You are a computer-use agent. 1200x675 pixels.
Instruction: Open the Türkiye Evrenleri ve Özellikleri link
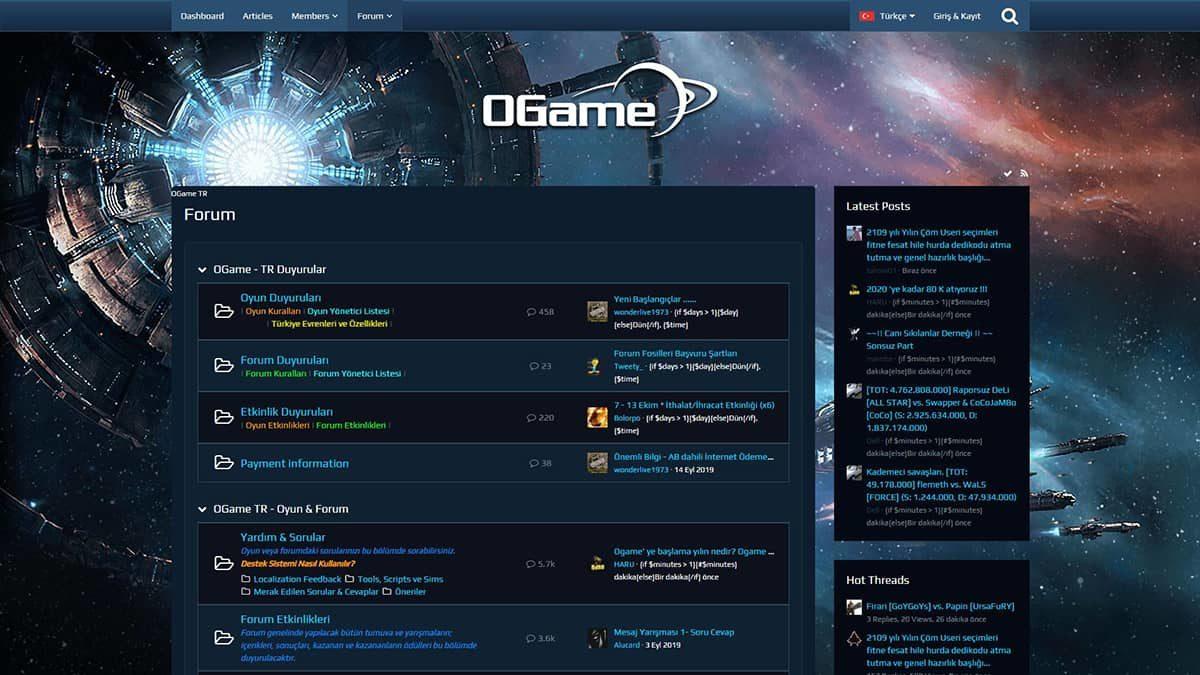point(329,324)
